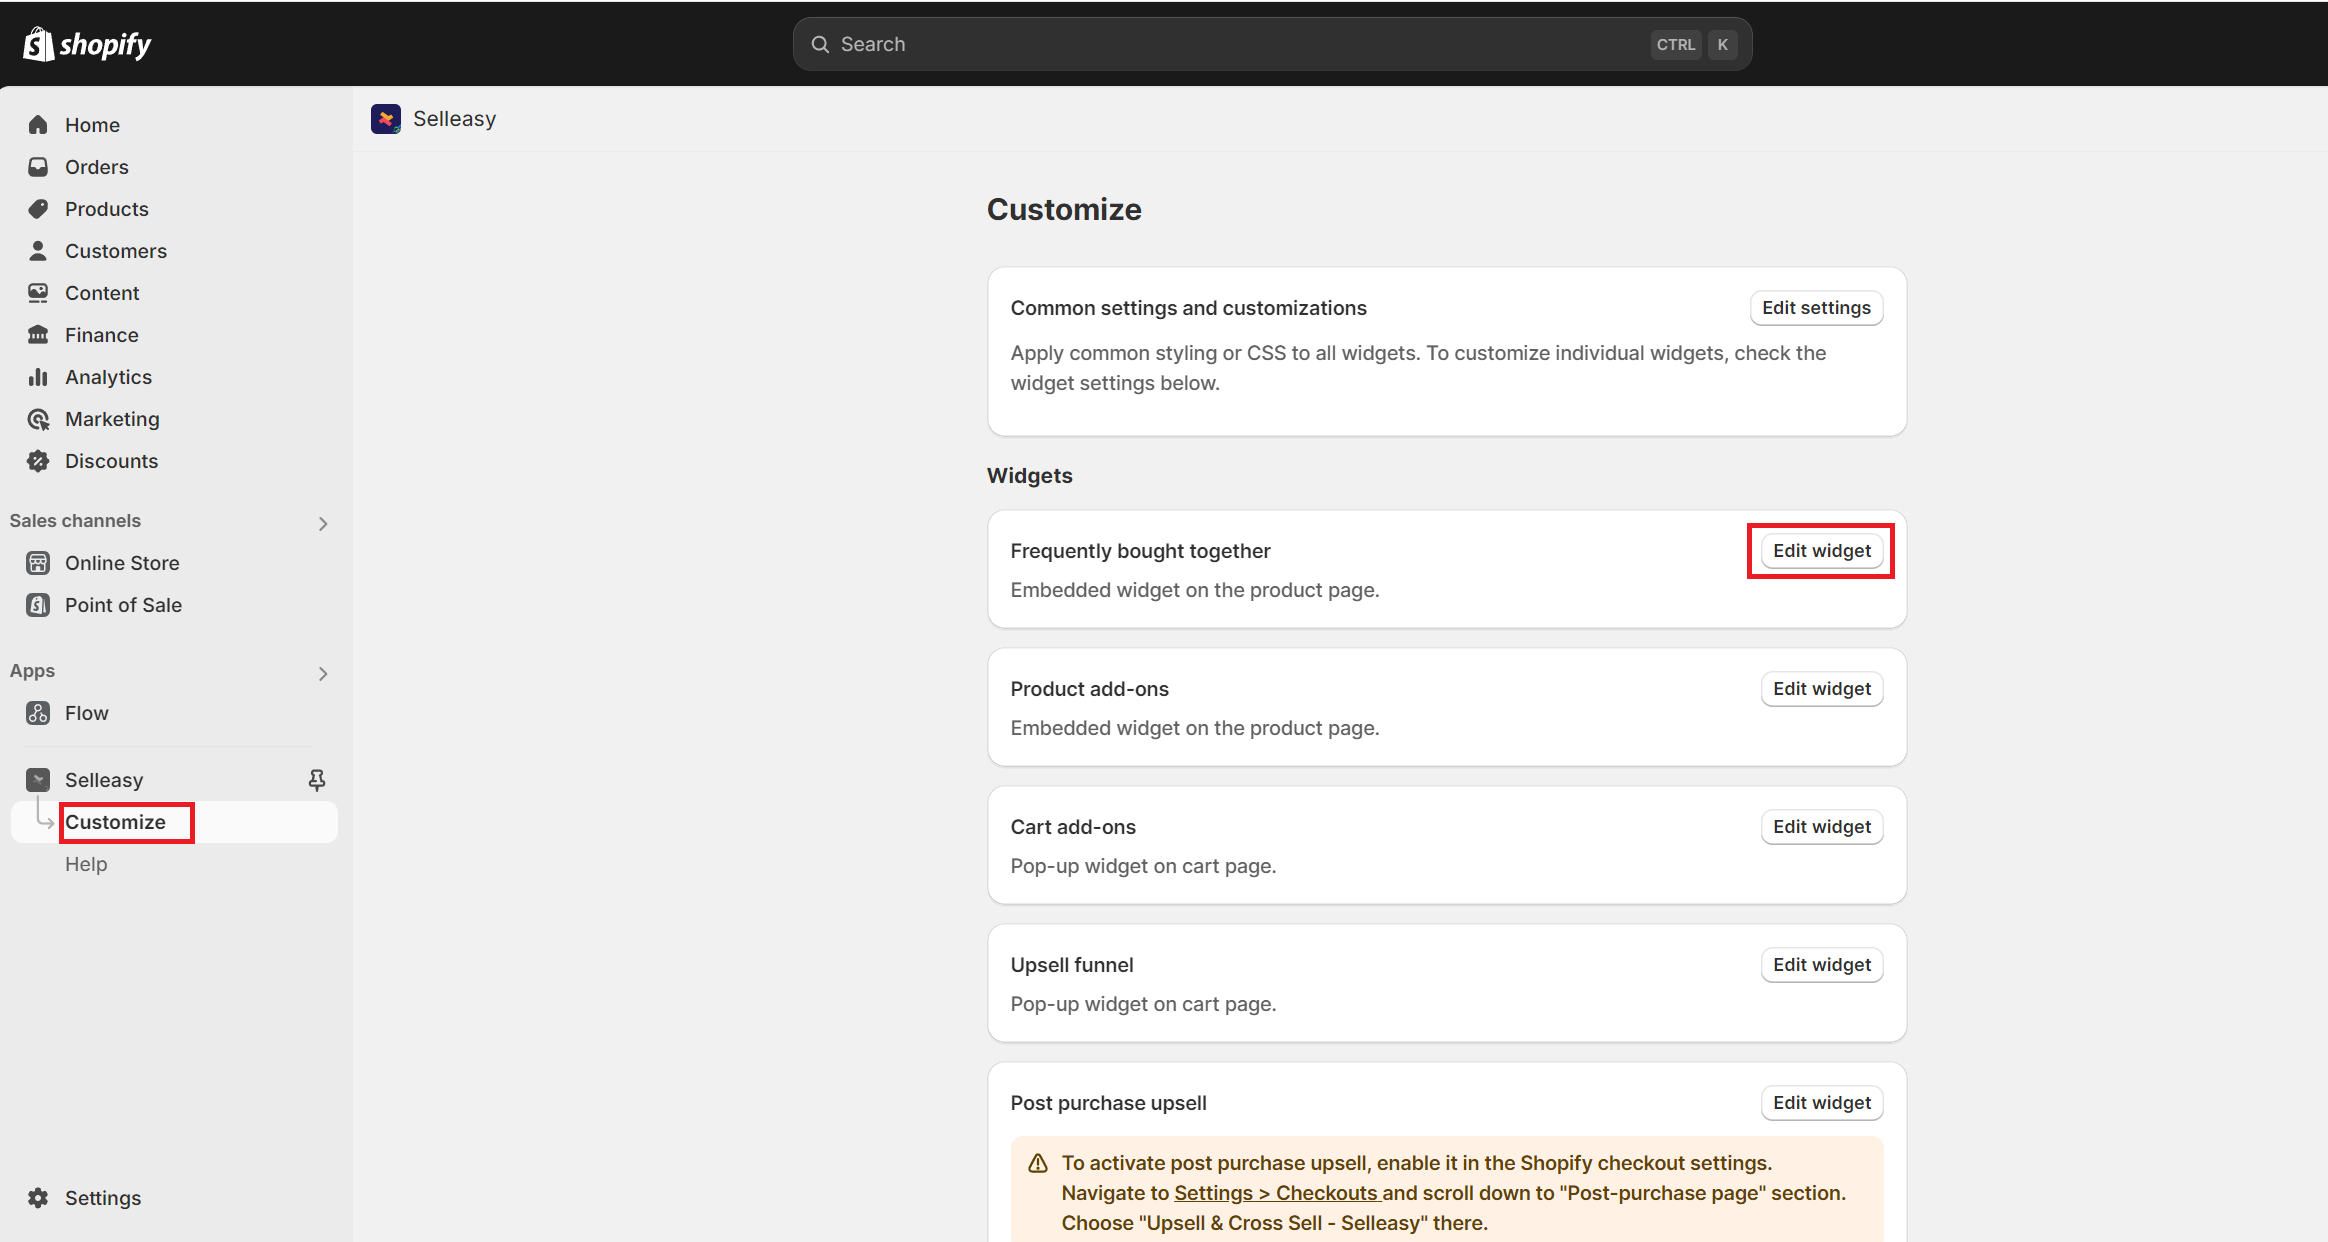Expand Sales channels chevron
Viewport: 2328px width, 1242px height.
point(323,523)
